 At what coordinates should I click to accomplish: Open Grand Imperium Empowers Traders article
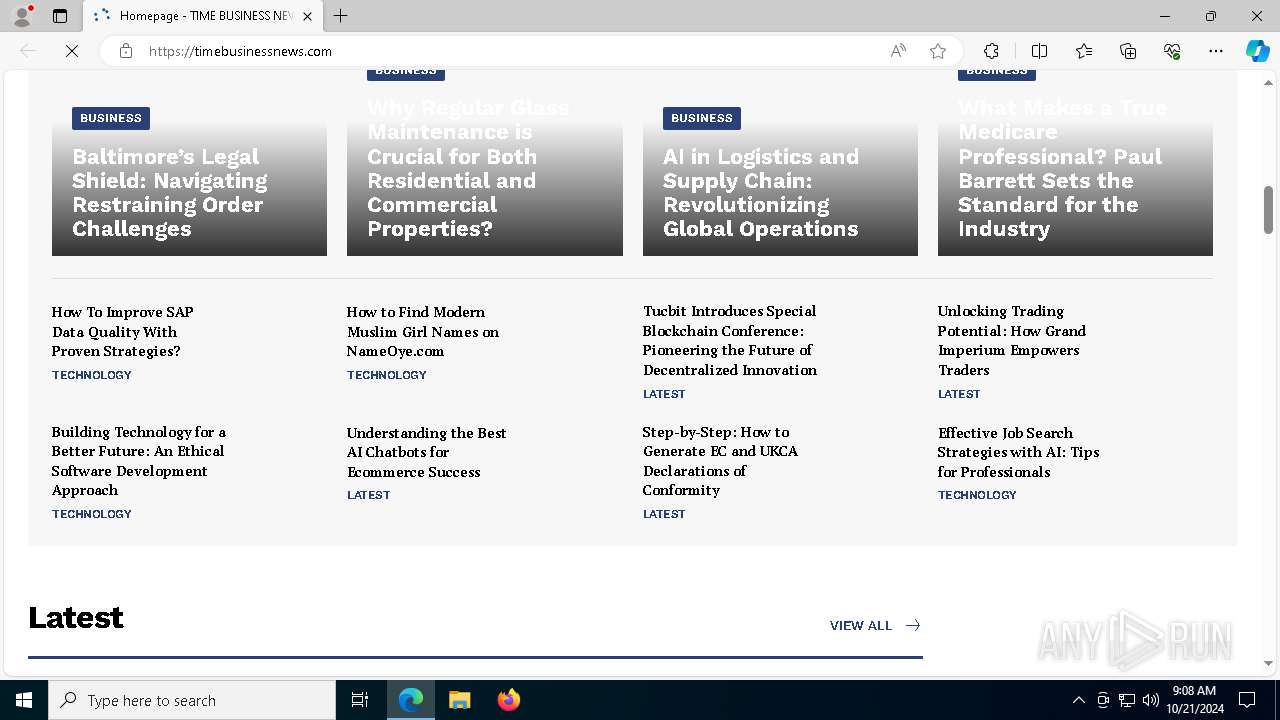pos(1011,340)
